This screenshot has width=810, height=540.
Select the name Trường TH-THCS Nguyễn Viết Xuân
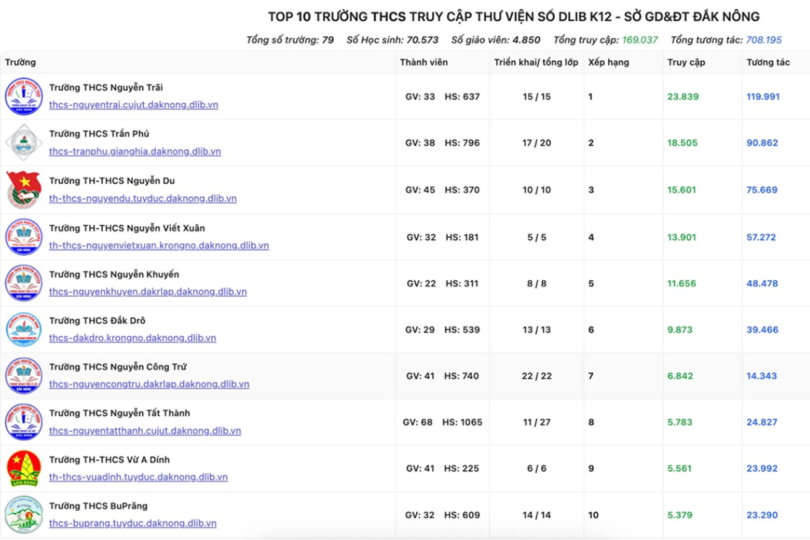point(127,228)
